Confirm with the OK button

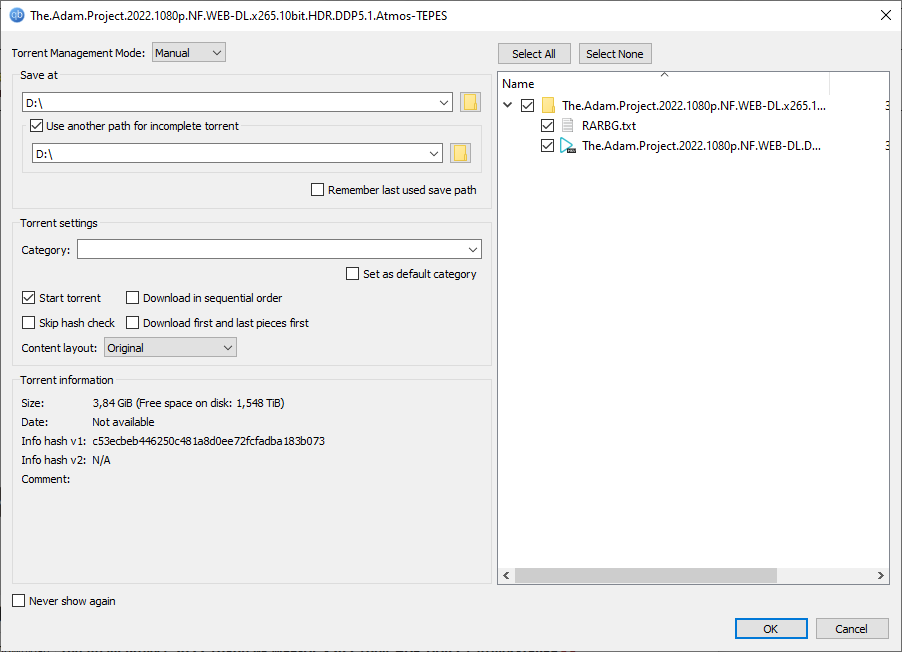771,628
